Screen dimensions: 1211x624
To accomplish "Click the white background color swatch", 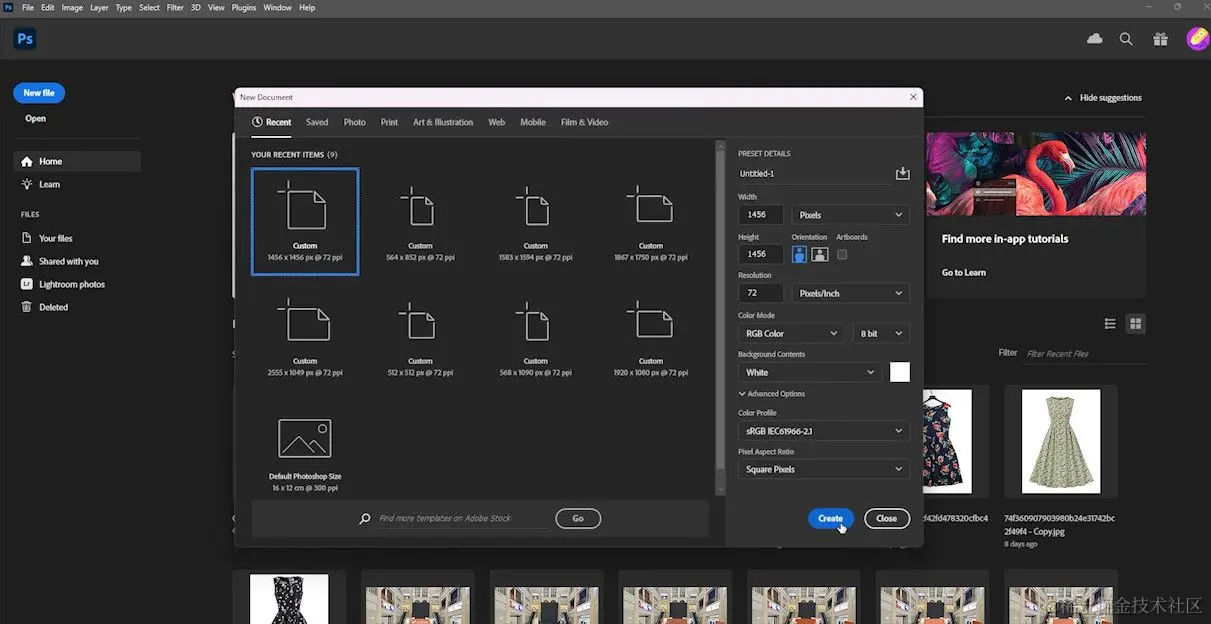I will pyautogui.click(x=900, y=372).
